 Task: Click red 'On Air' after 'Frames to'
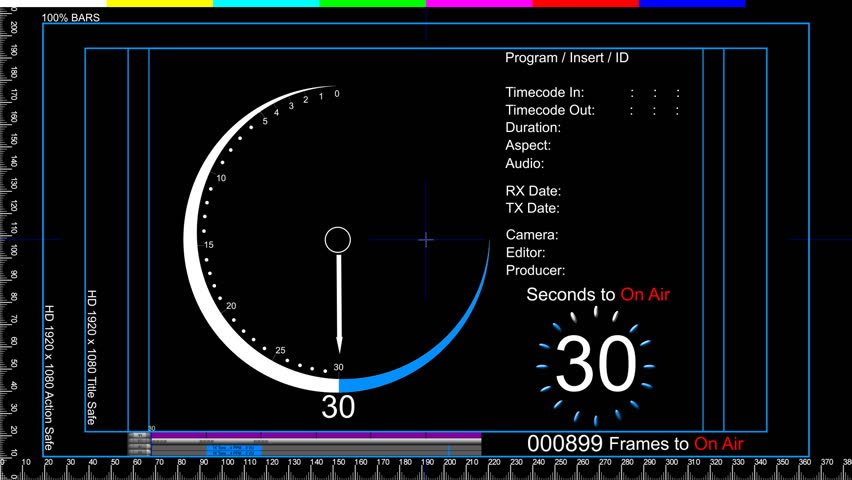(x=718, y=444)
